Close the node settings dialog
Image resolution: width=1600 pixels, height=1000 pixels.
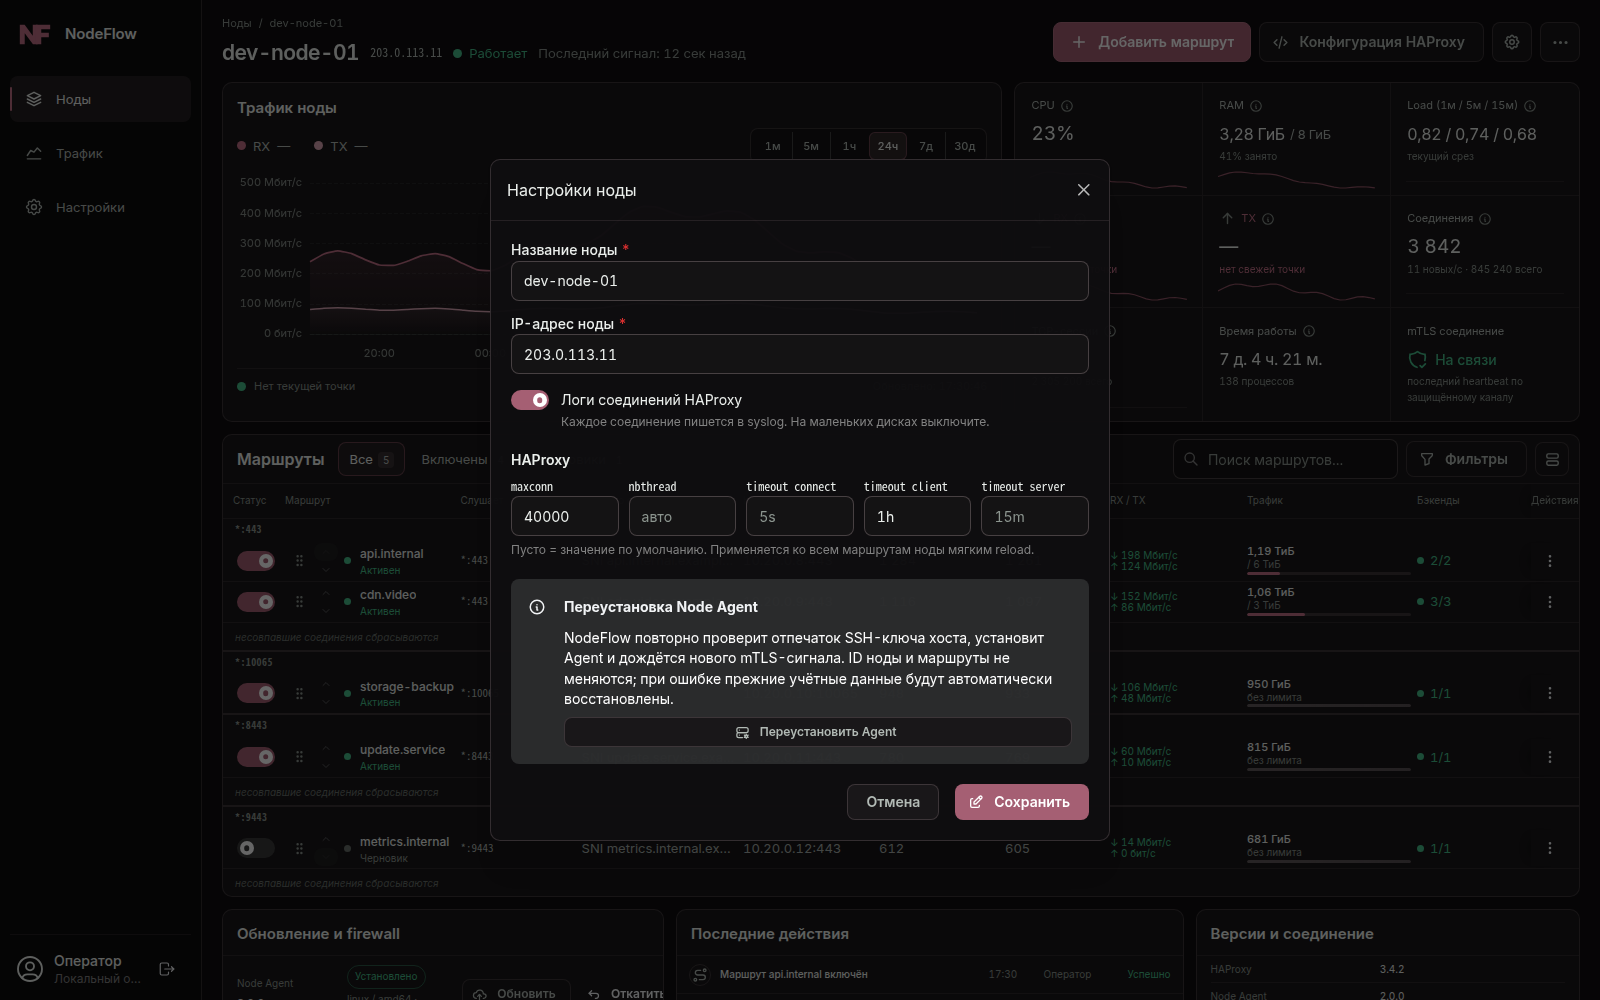pos(1083,190)
